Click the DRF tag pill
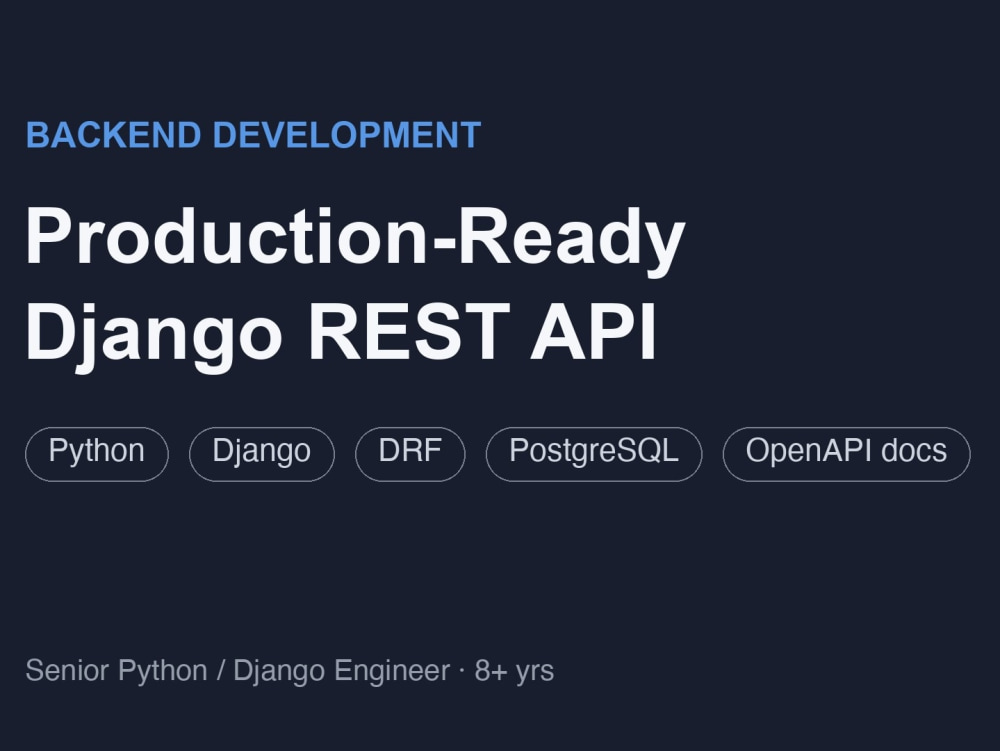The height and width of the screenshot is (751, 1000). 410,454
